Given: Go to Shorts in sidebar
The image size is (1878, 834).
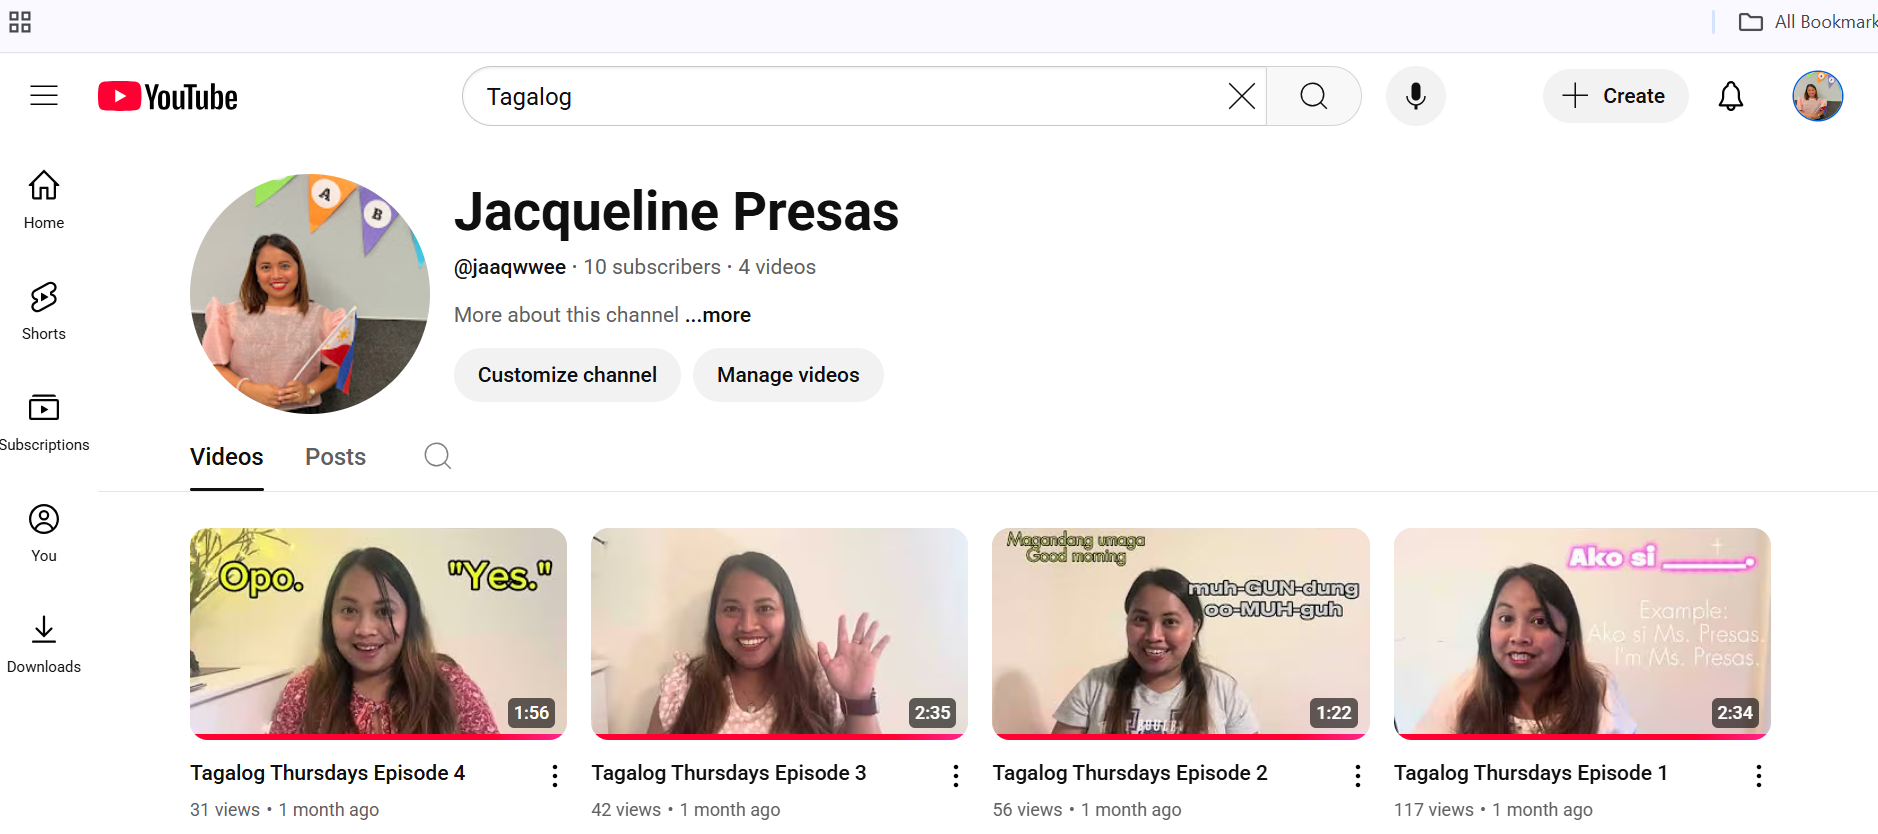Looking at the screenshot, I should coord(44,310).
